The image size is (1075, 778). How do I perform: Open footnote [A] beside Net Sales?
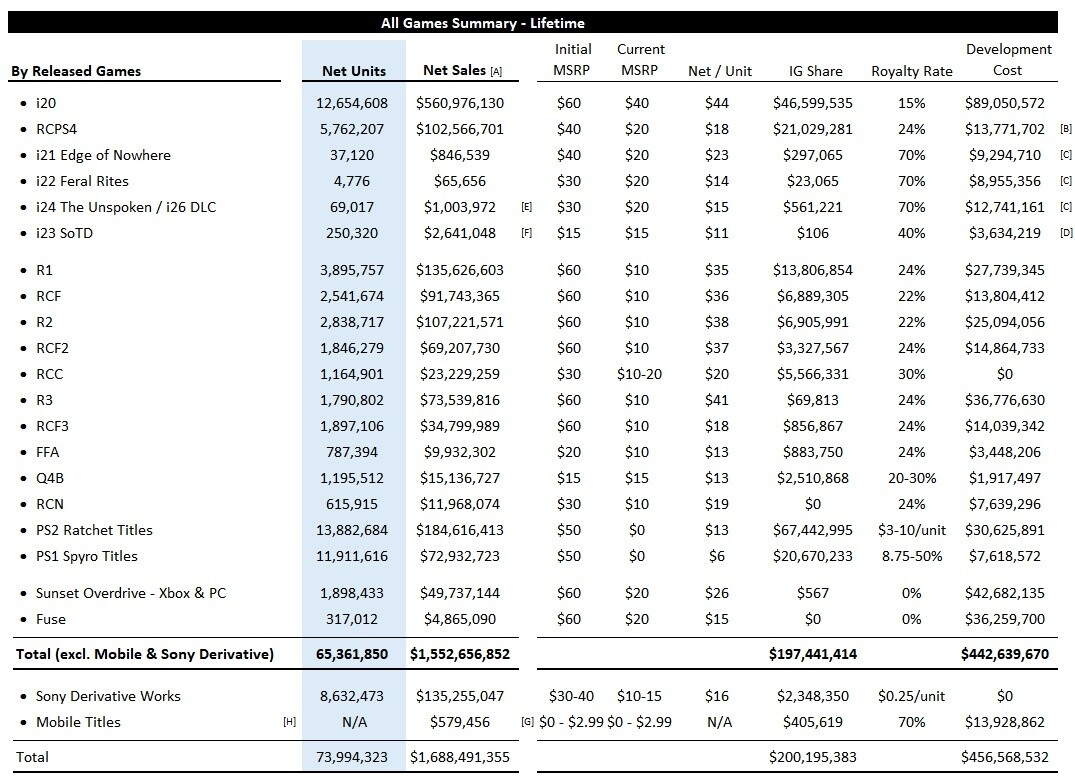coord(495,72)
